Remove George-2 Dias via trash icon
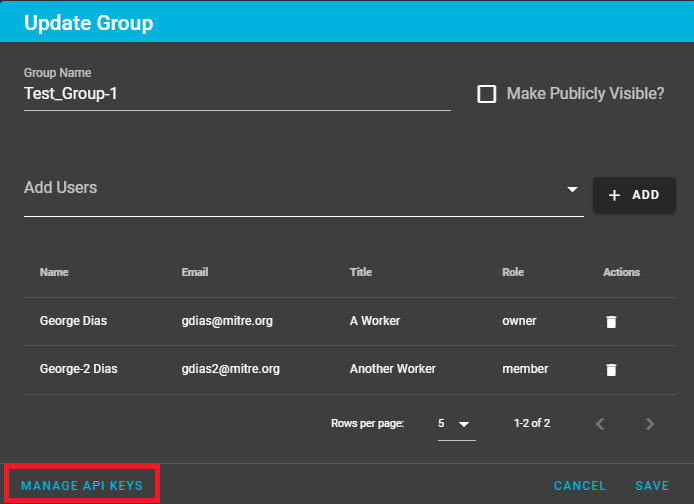 tap(611, 369)
